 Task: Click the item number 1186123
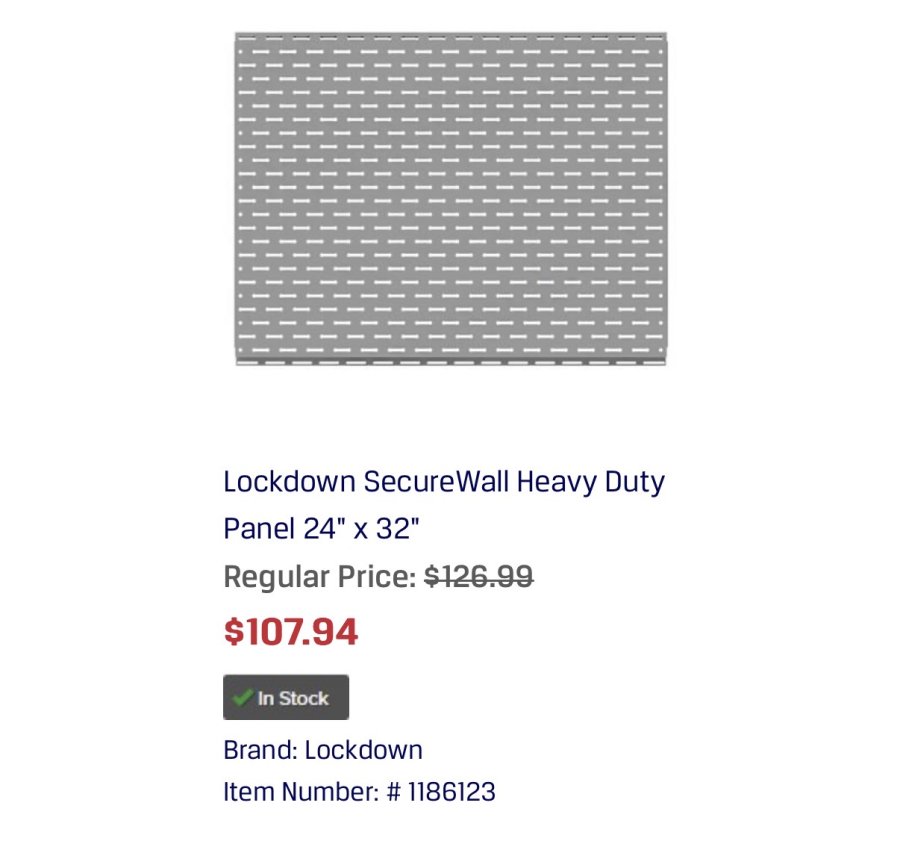452,792
